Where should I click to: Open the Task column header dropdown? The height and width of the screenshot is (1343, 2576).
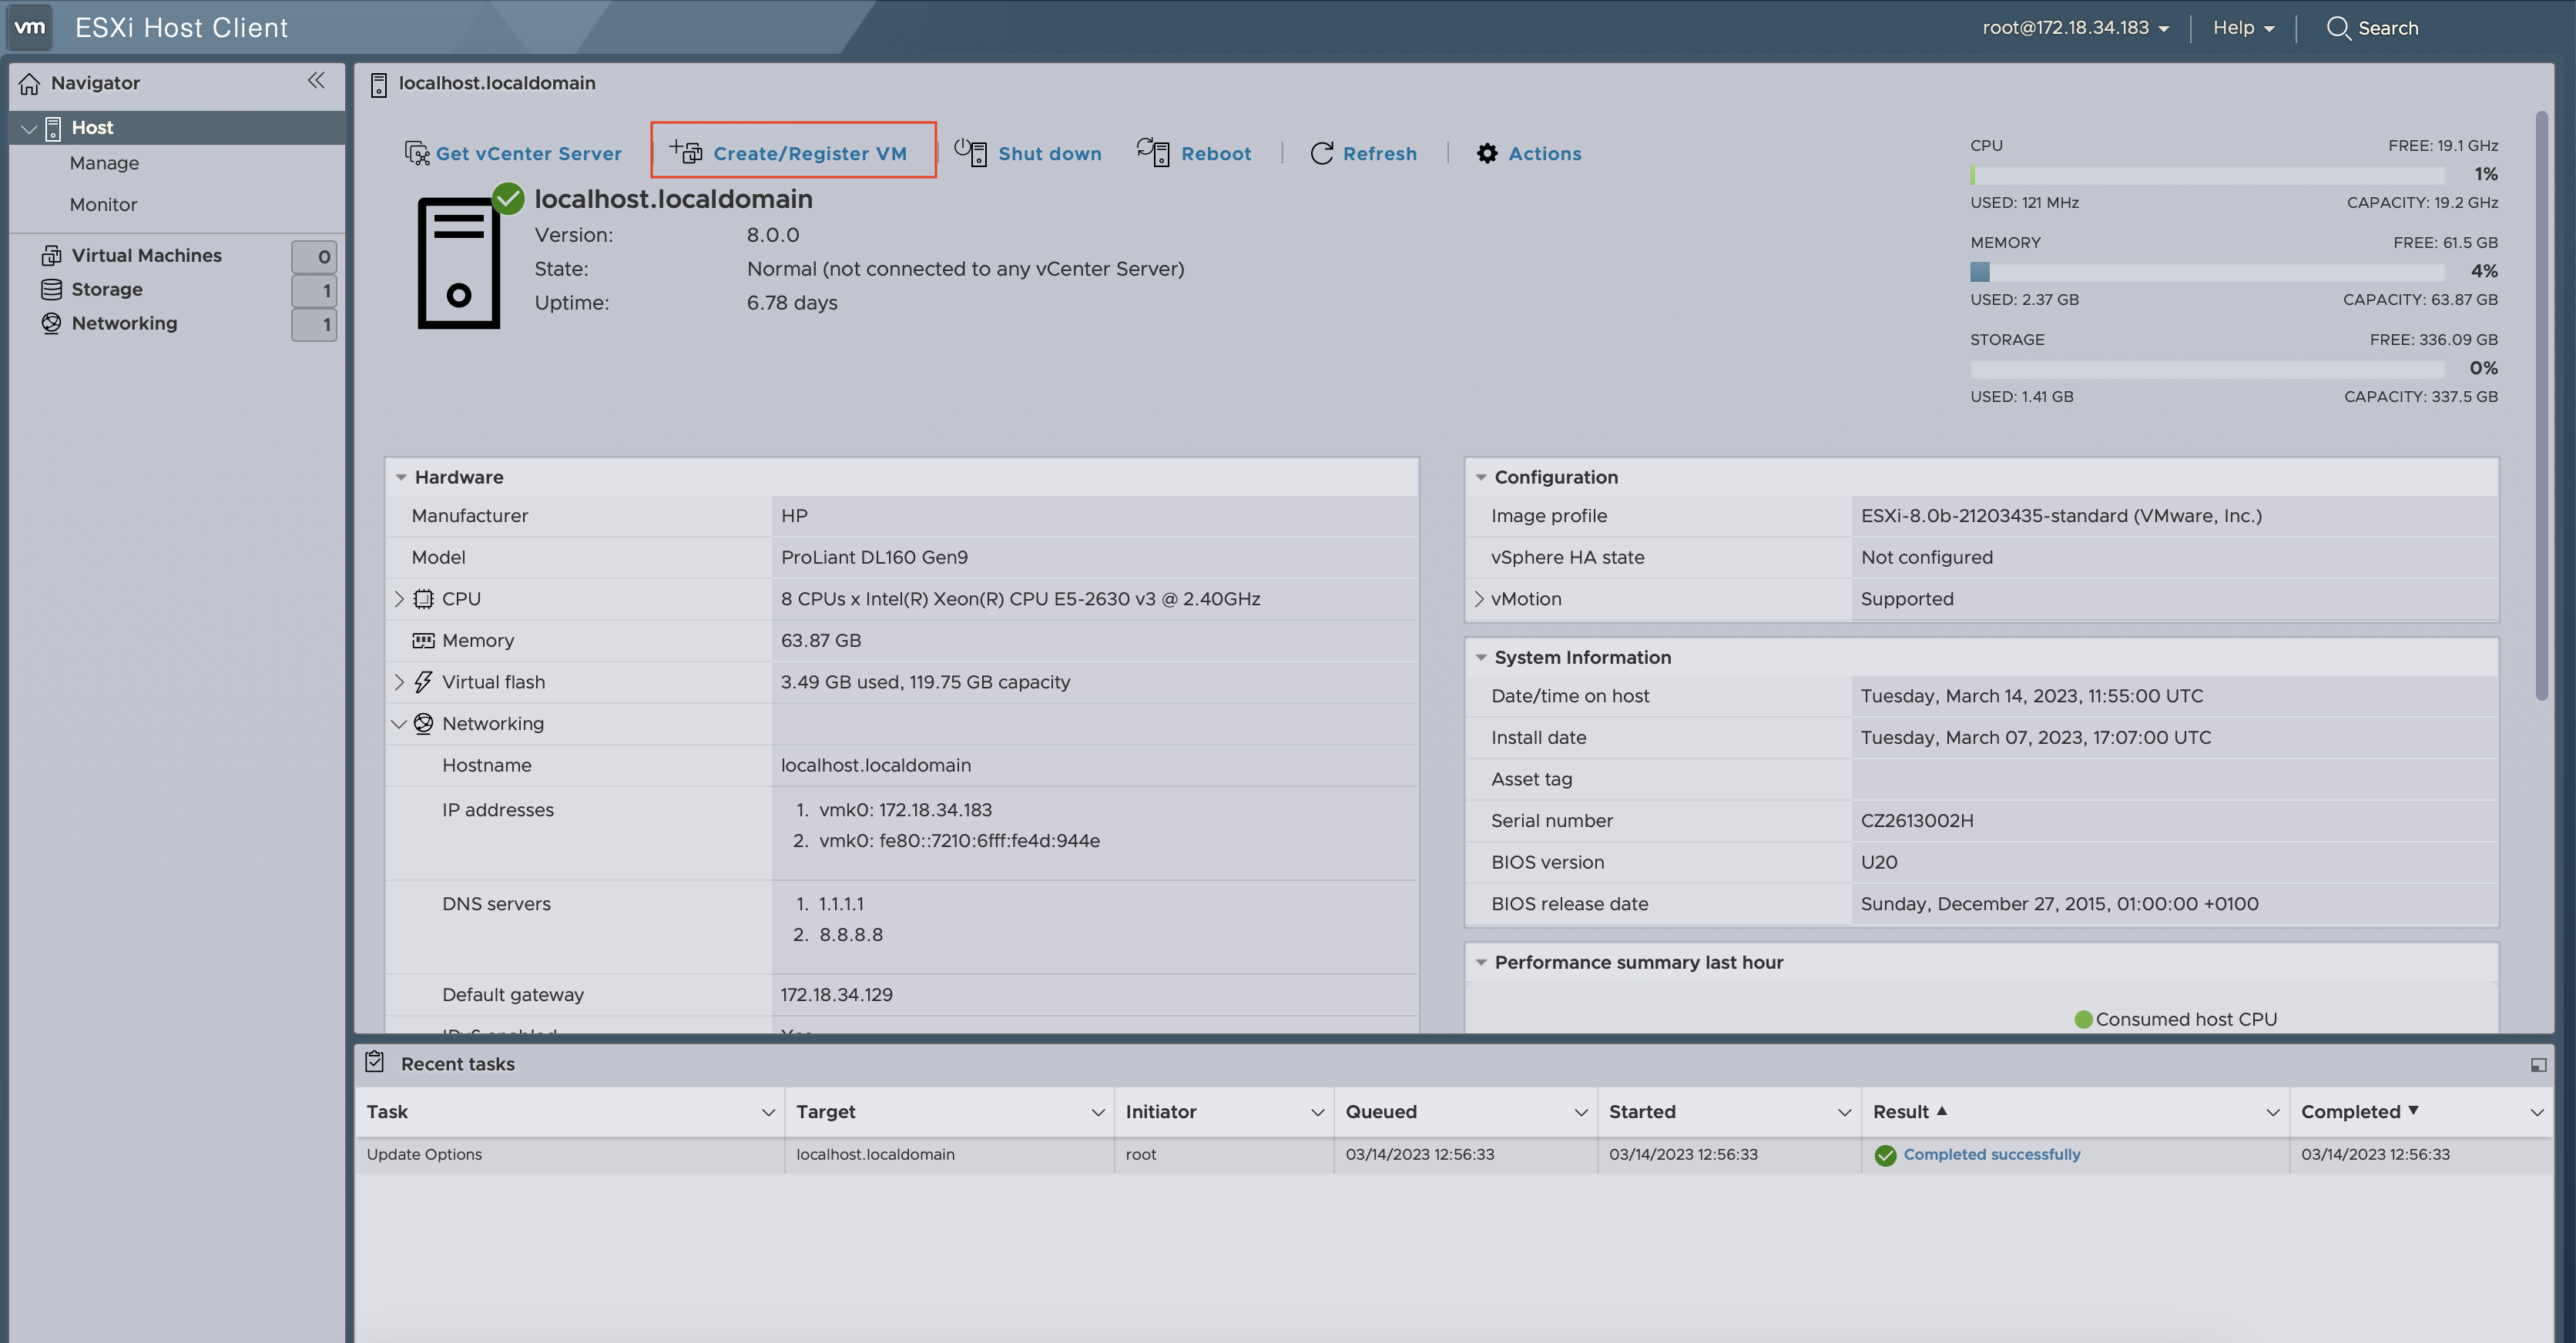[x=768, y=1112]
